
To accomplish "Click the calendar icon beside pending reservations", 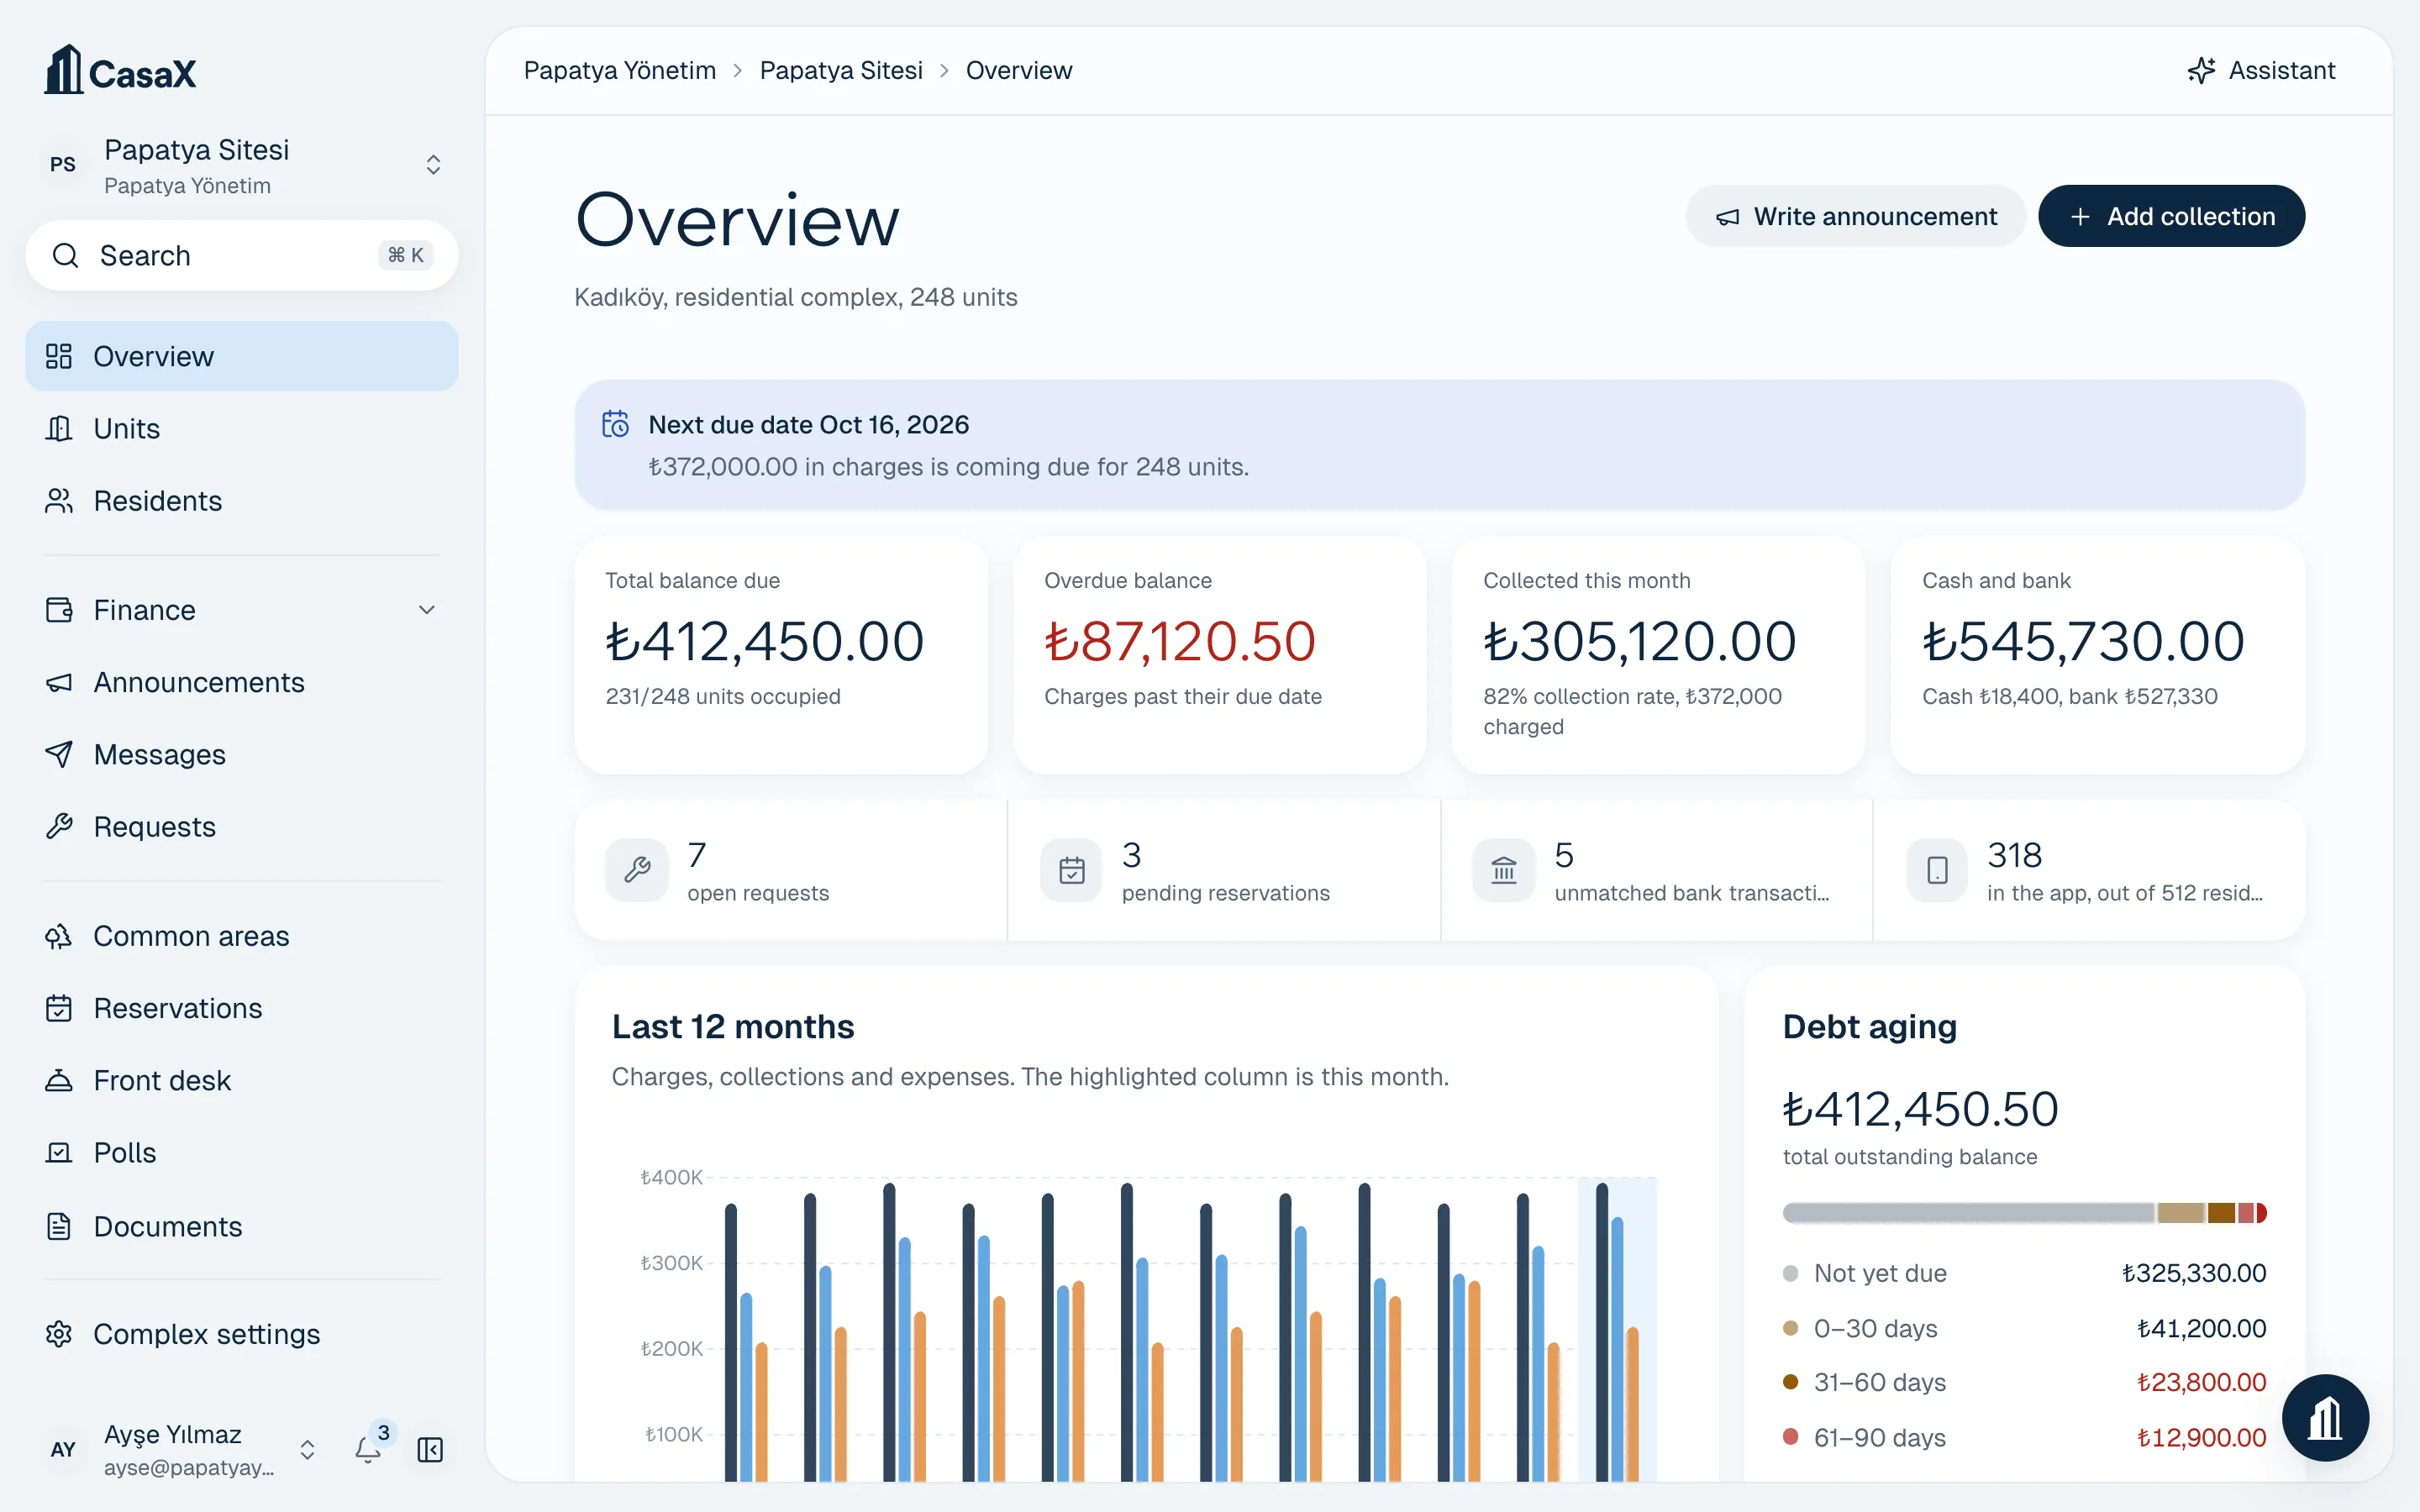I will click(1072, 870).
